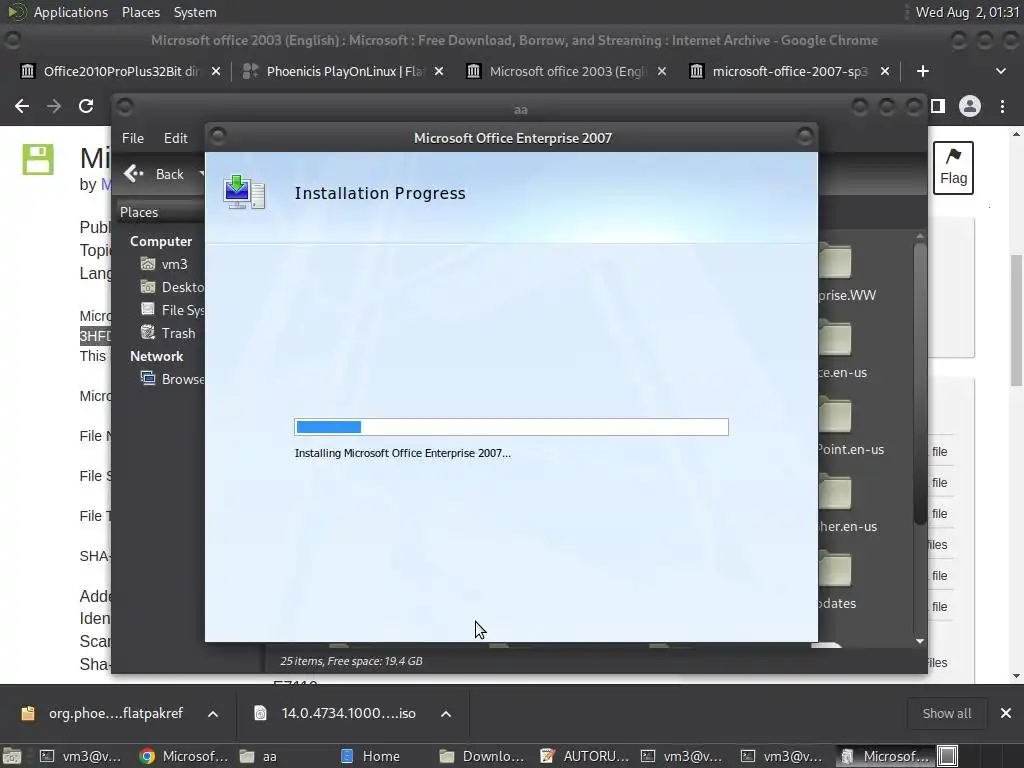Go forward in Chrome history

click(x=54, y=106)
